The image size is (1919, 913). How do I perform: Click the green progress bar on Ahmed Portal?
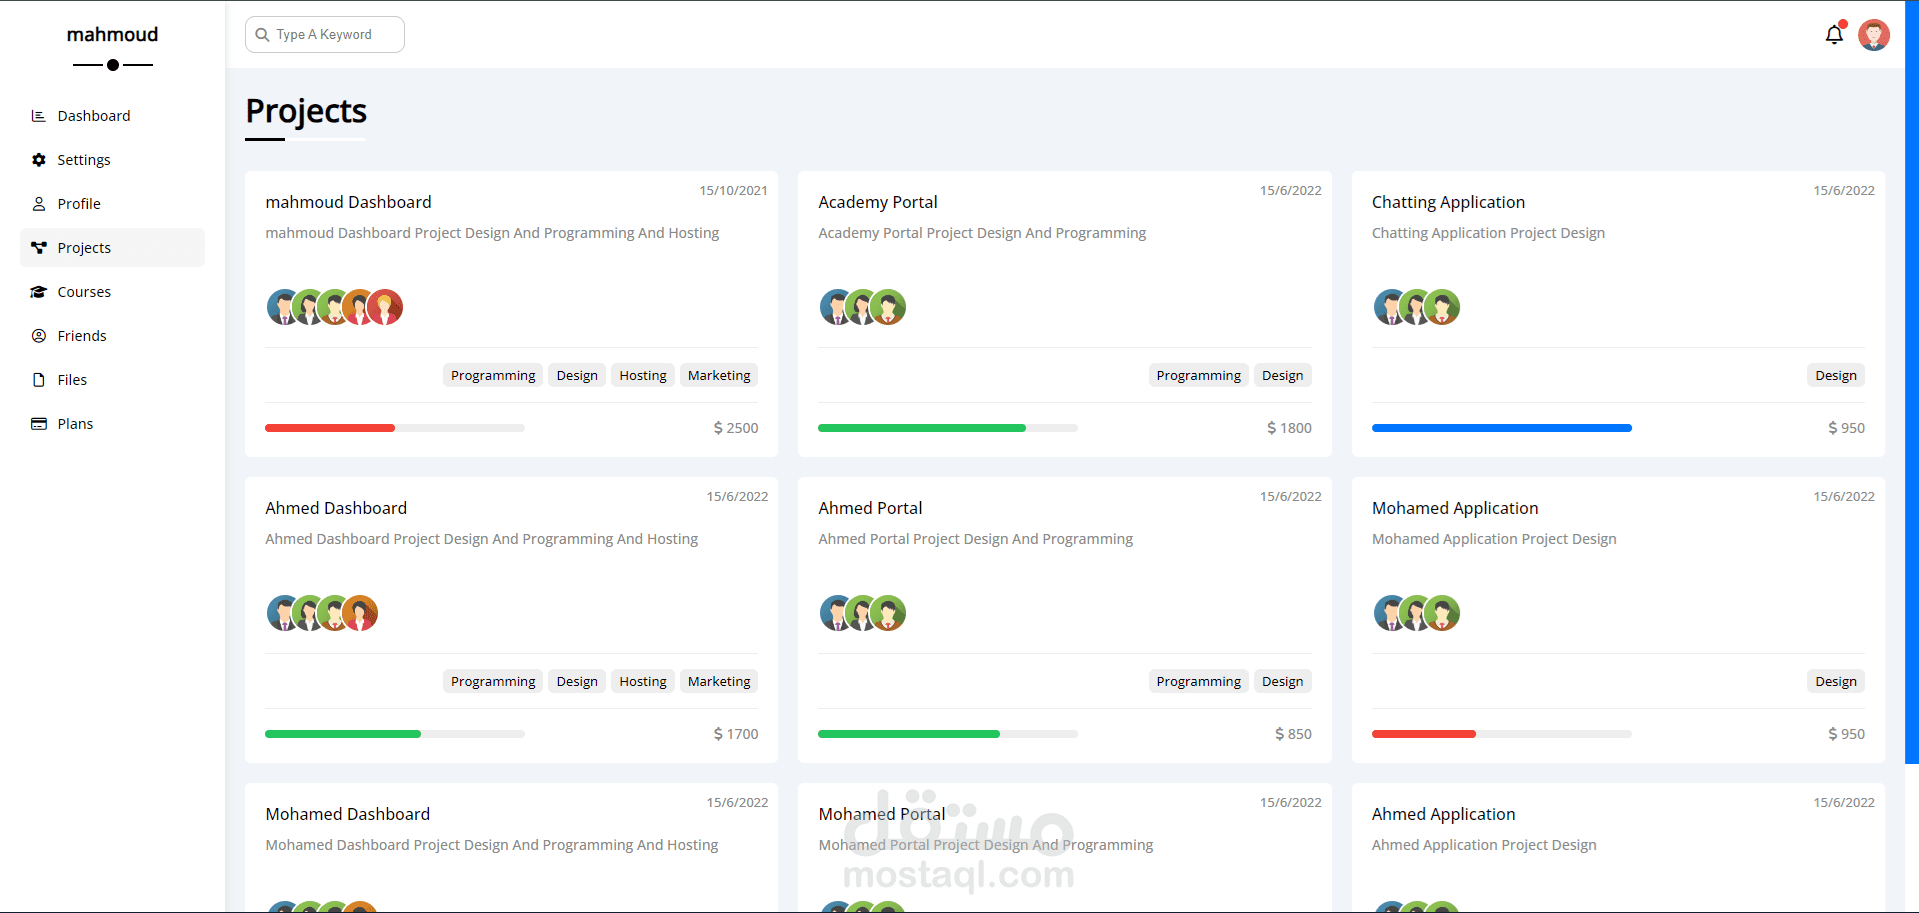point(909,734)
